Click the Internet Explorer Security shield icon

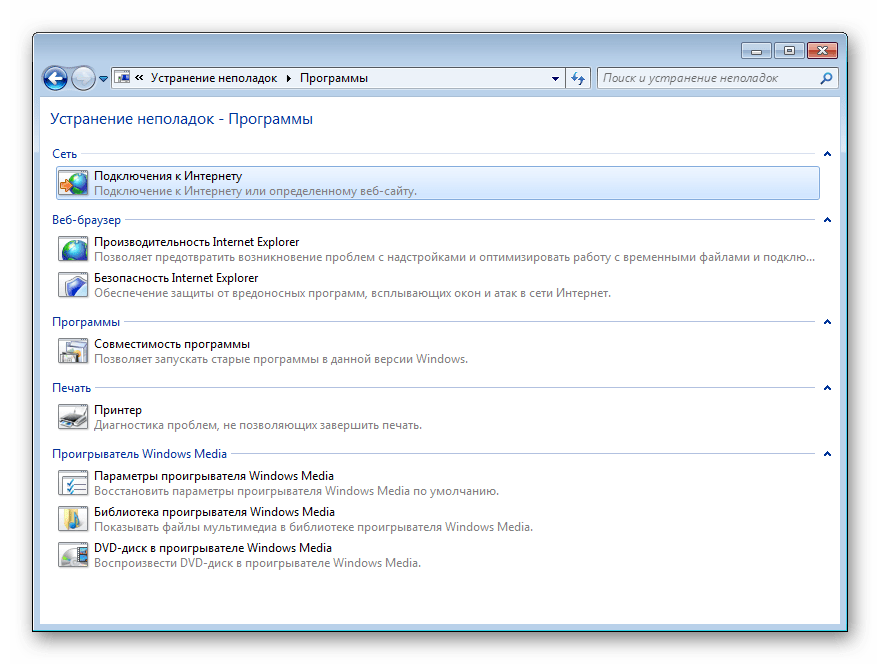(x=73, y=285)
